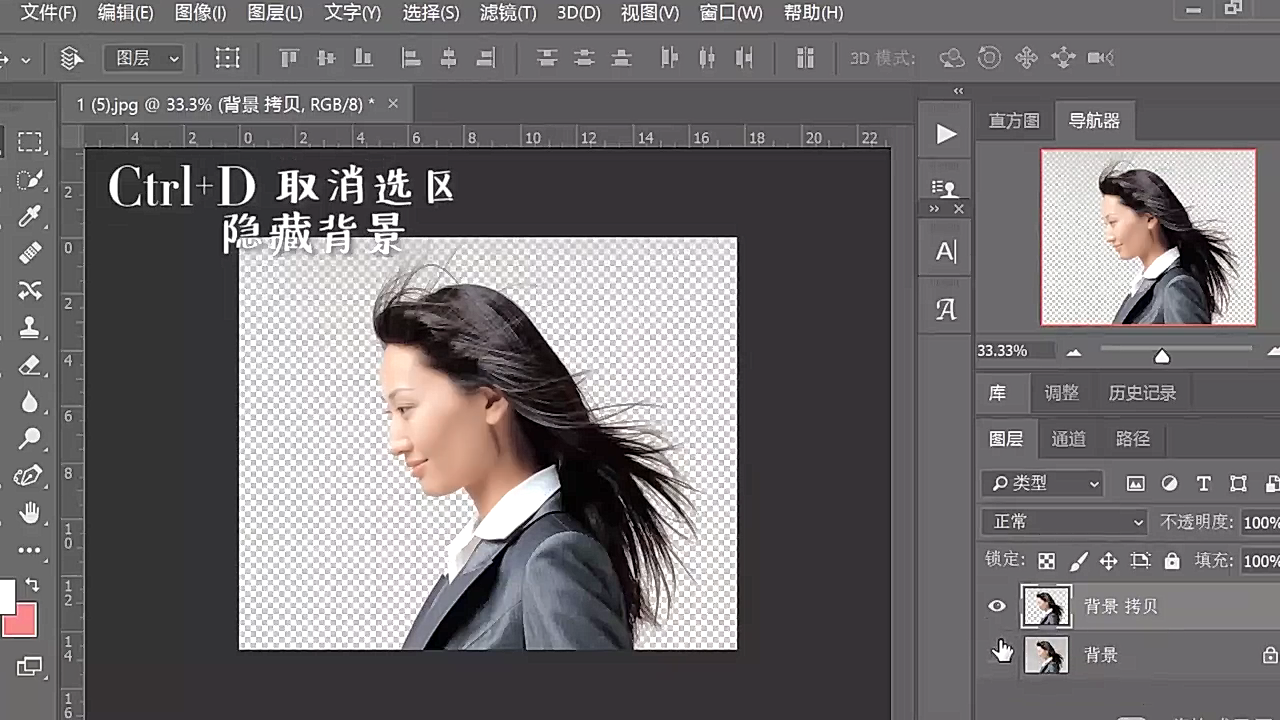
Task: Click align left edges icon
Action: click(411, 58)
